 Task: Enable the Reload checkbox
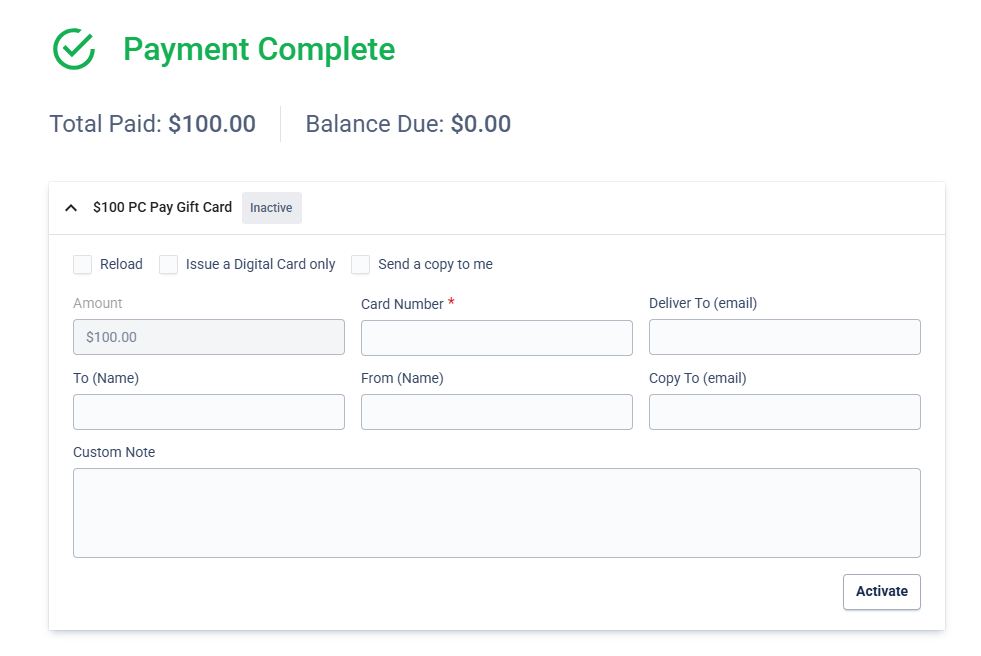pyautogui.click(x=83, y=265)
